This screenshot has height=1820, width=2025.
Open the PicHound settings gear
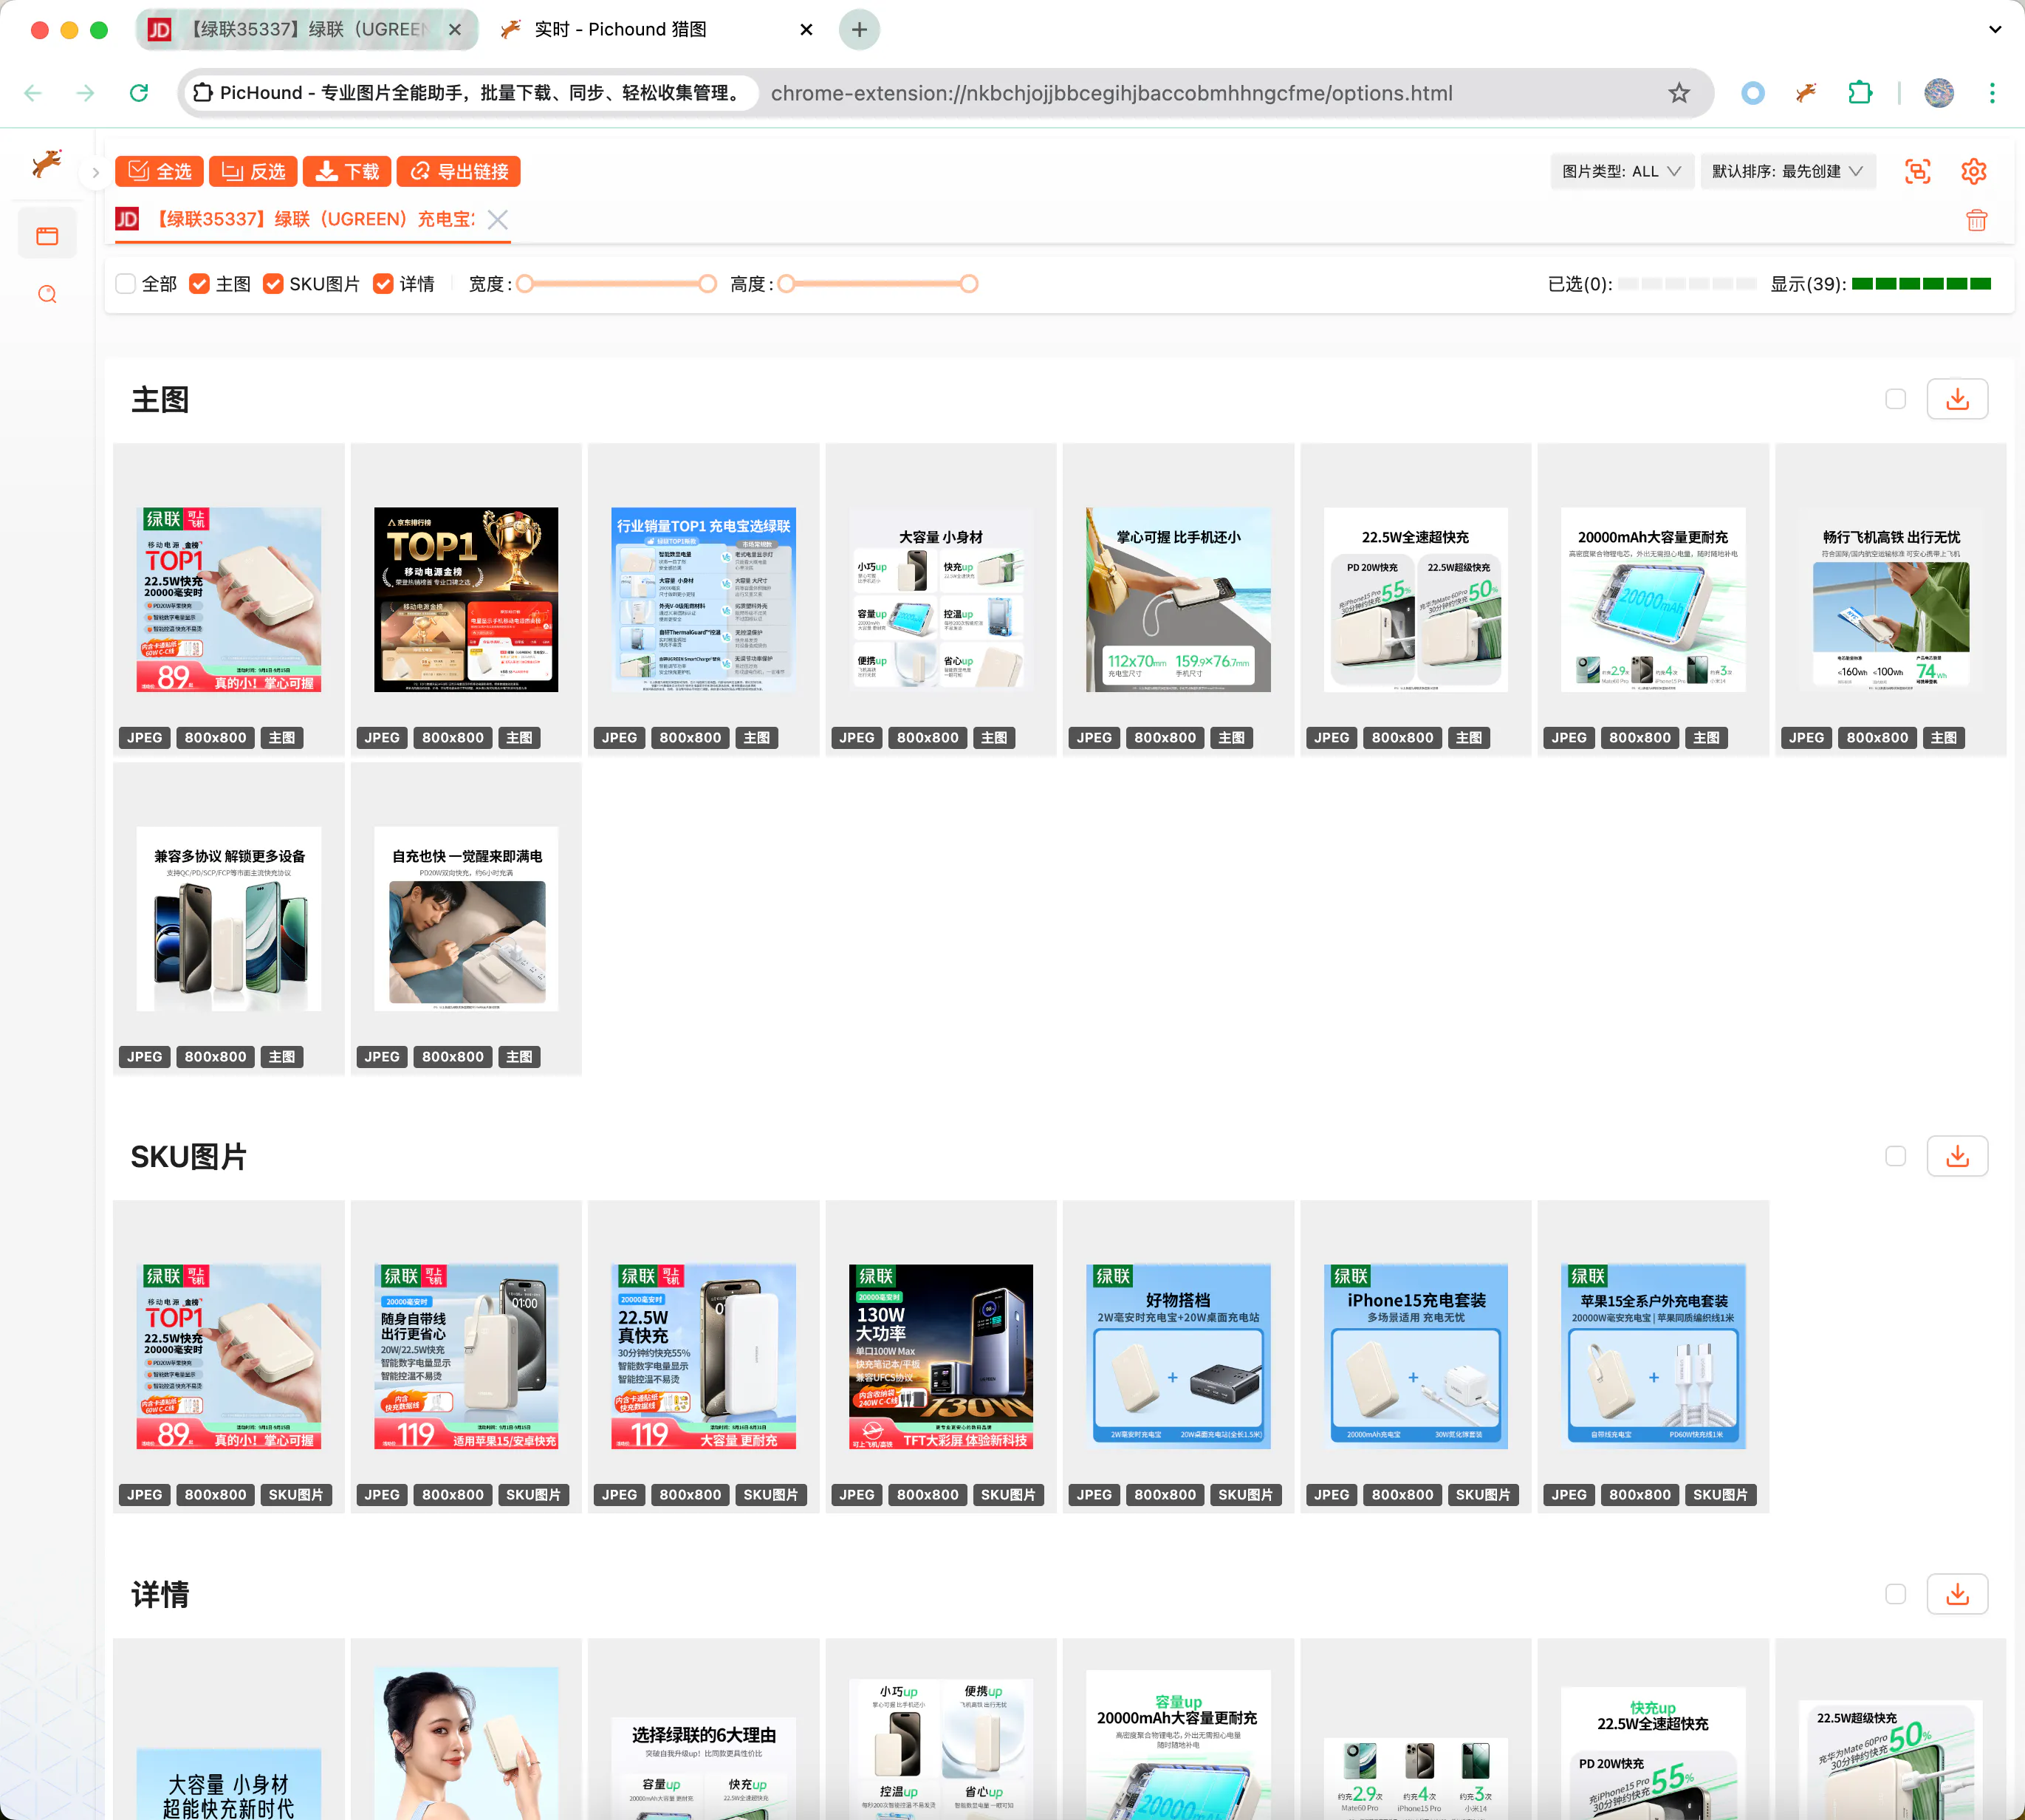(x=1973, y=171)
